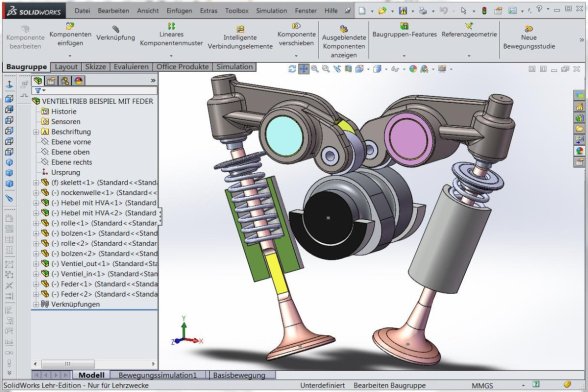588x392 pixels.
Task: Select Ventiel_out<1> component
Action: [105, 264]
